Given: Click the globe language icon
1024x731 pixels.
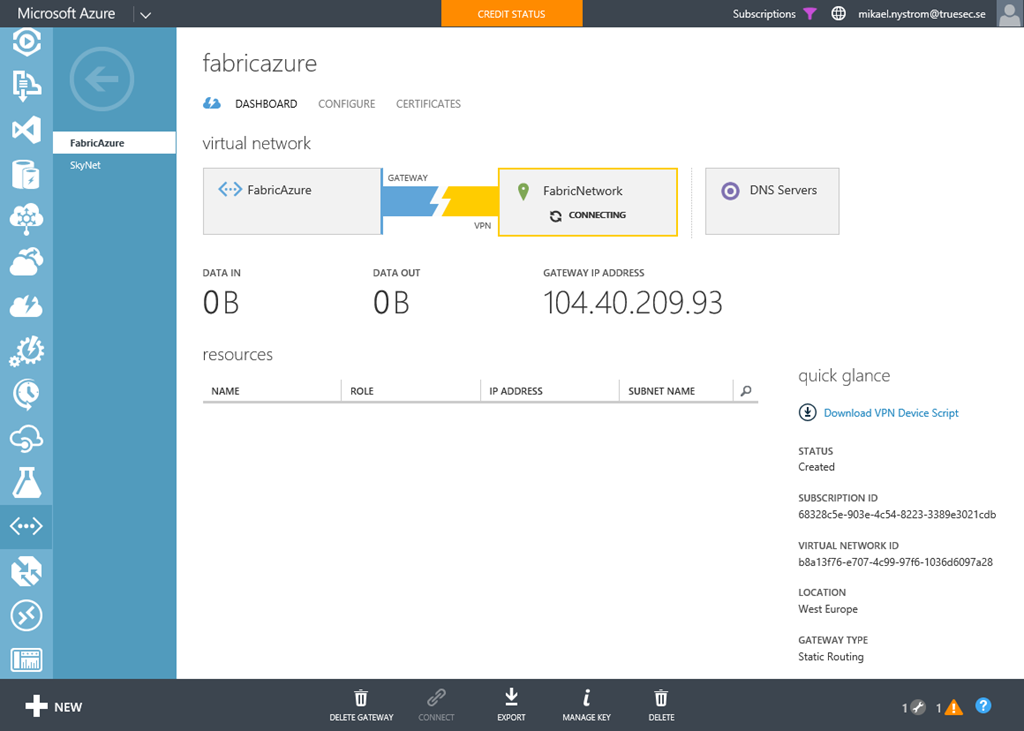Looking at the screenshot, I should 838,14.
